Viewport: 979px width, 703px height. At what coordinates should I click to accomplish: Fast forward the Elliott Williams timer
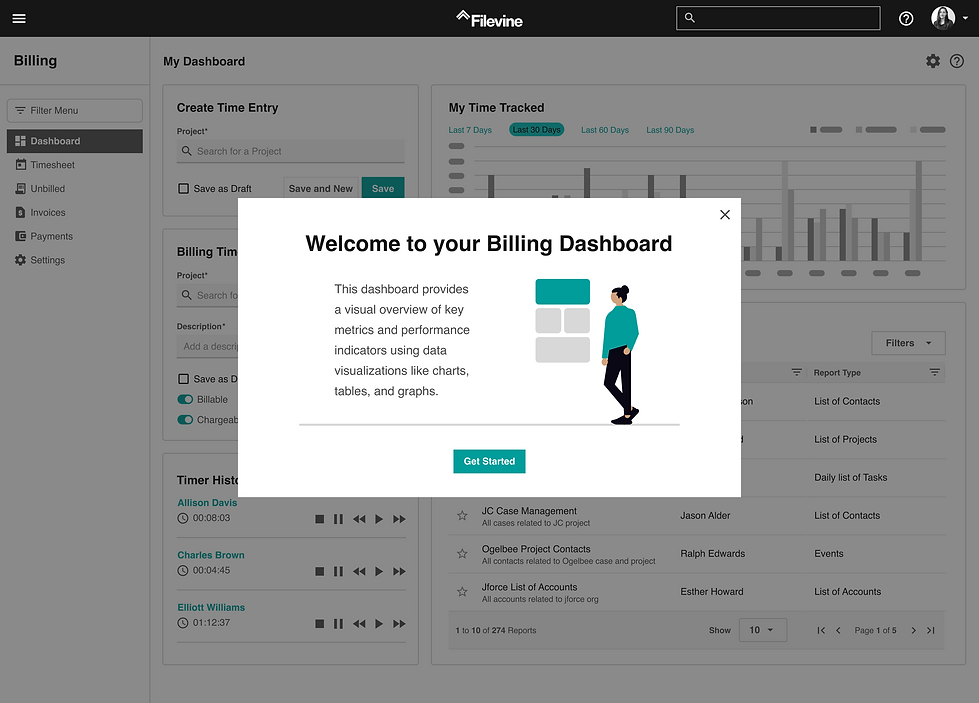400,624
